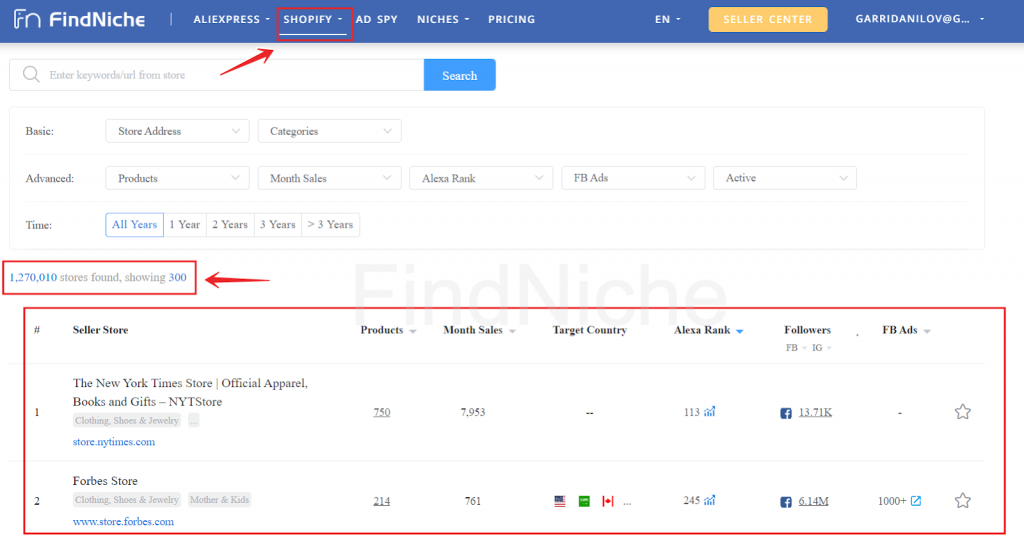Click The New York Times Store title
Viewport: 1024px width, 538px height.
click(x=190, y=392)
